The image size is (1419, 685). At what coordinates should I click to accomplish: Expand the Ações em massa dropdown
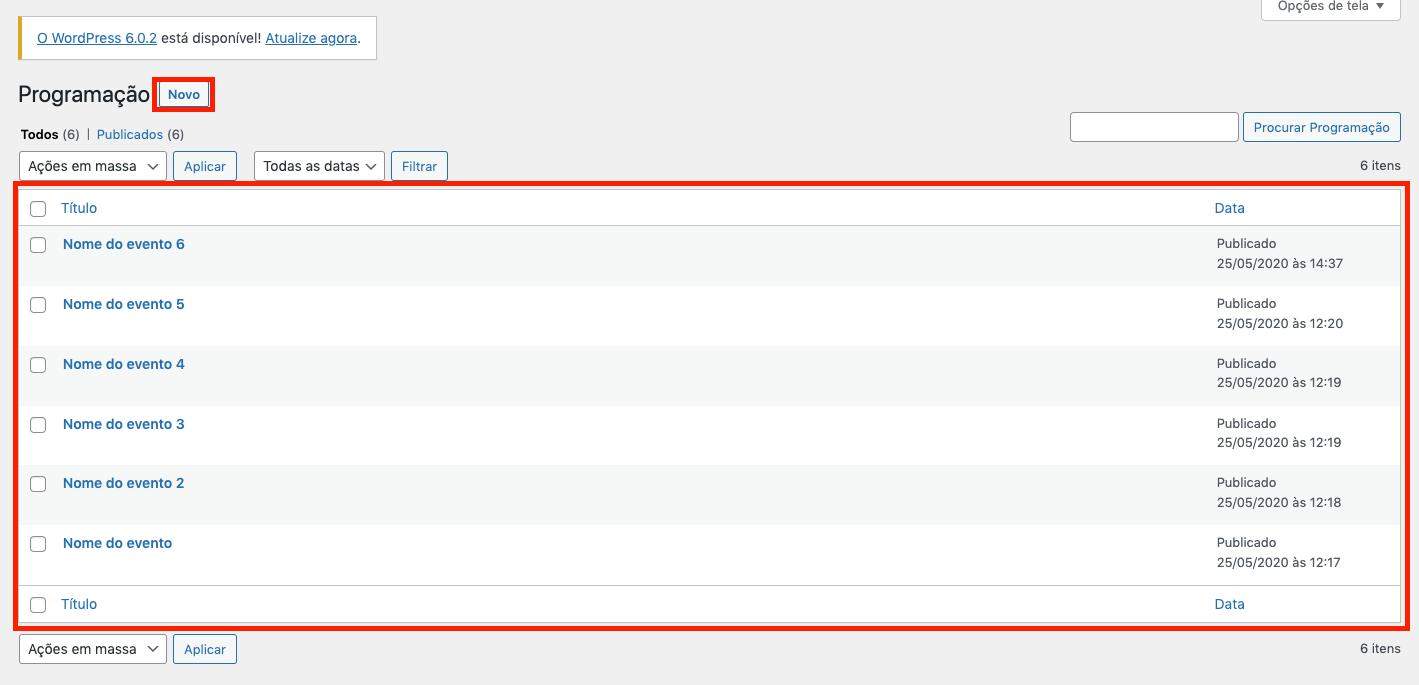point(92,166)
